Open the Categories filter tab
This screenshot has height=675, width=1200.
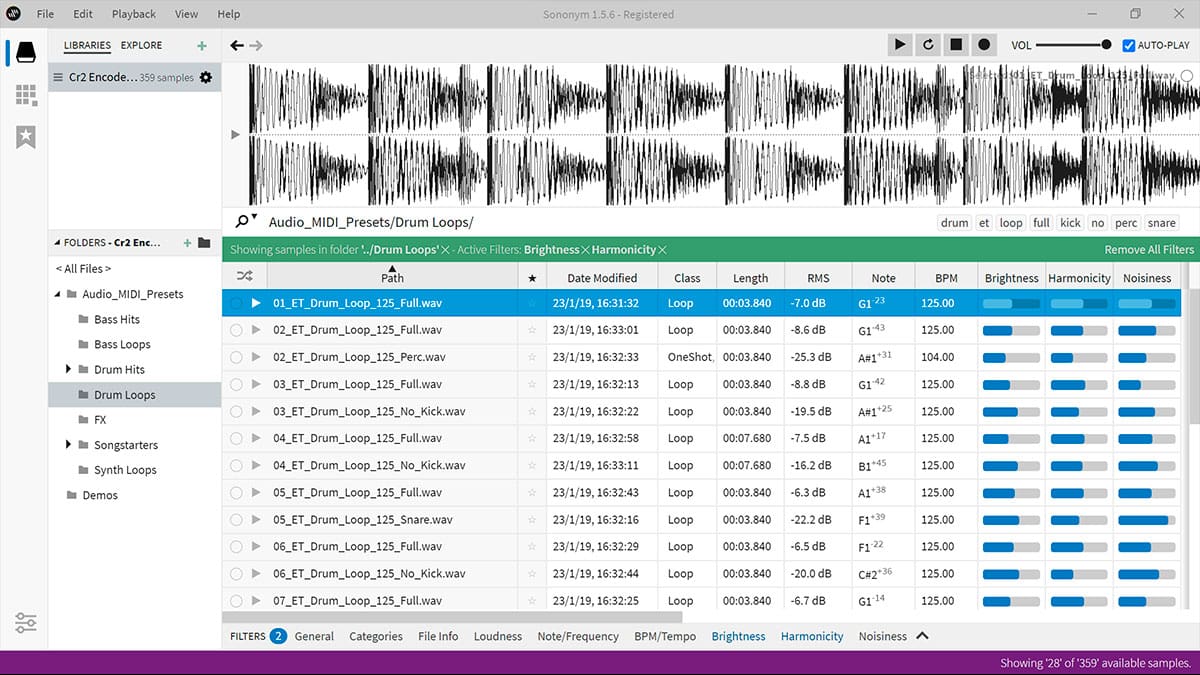[376, 636]
